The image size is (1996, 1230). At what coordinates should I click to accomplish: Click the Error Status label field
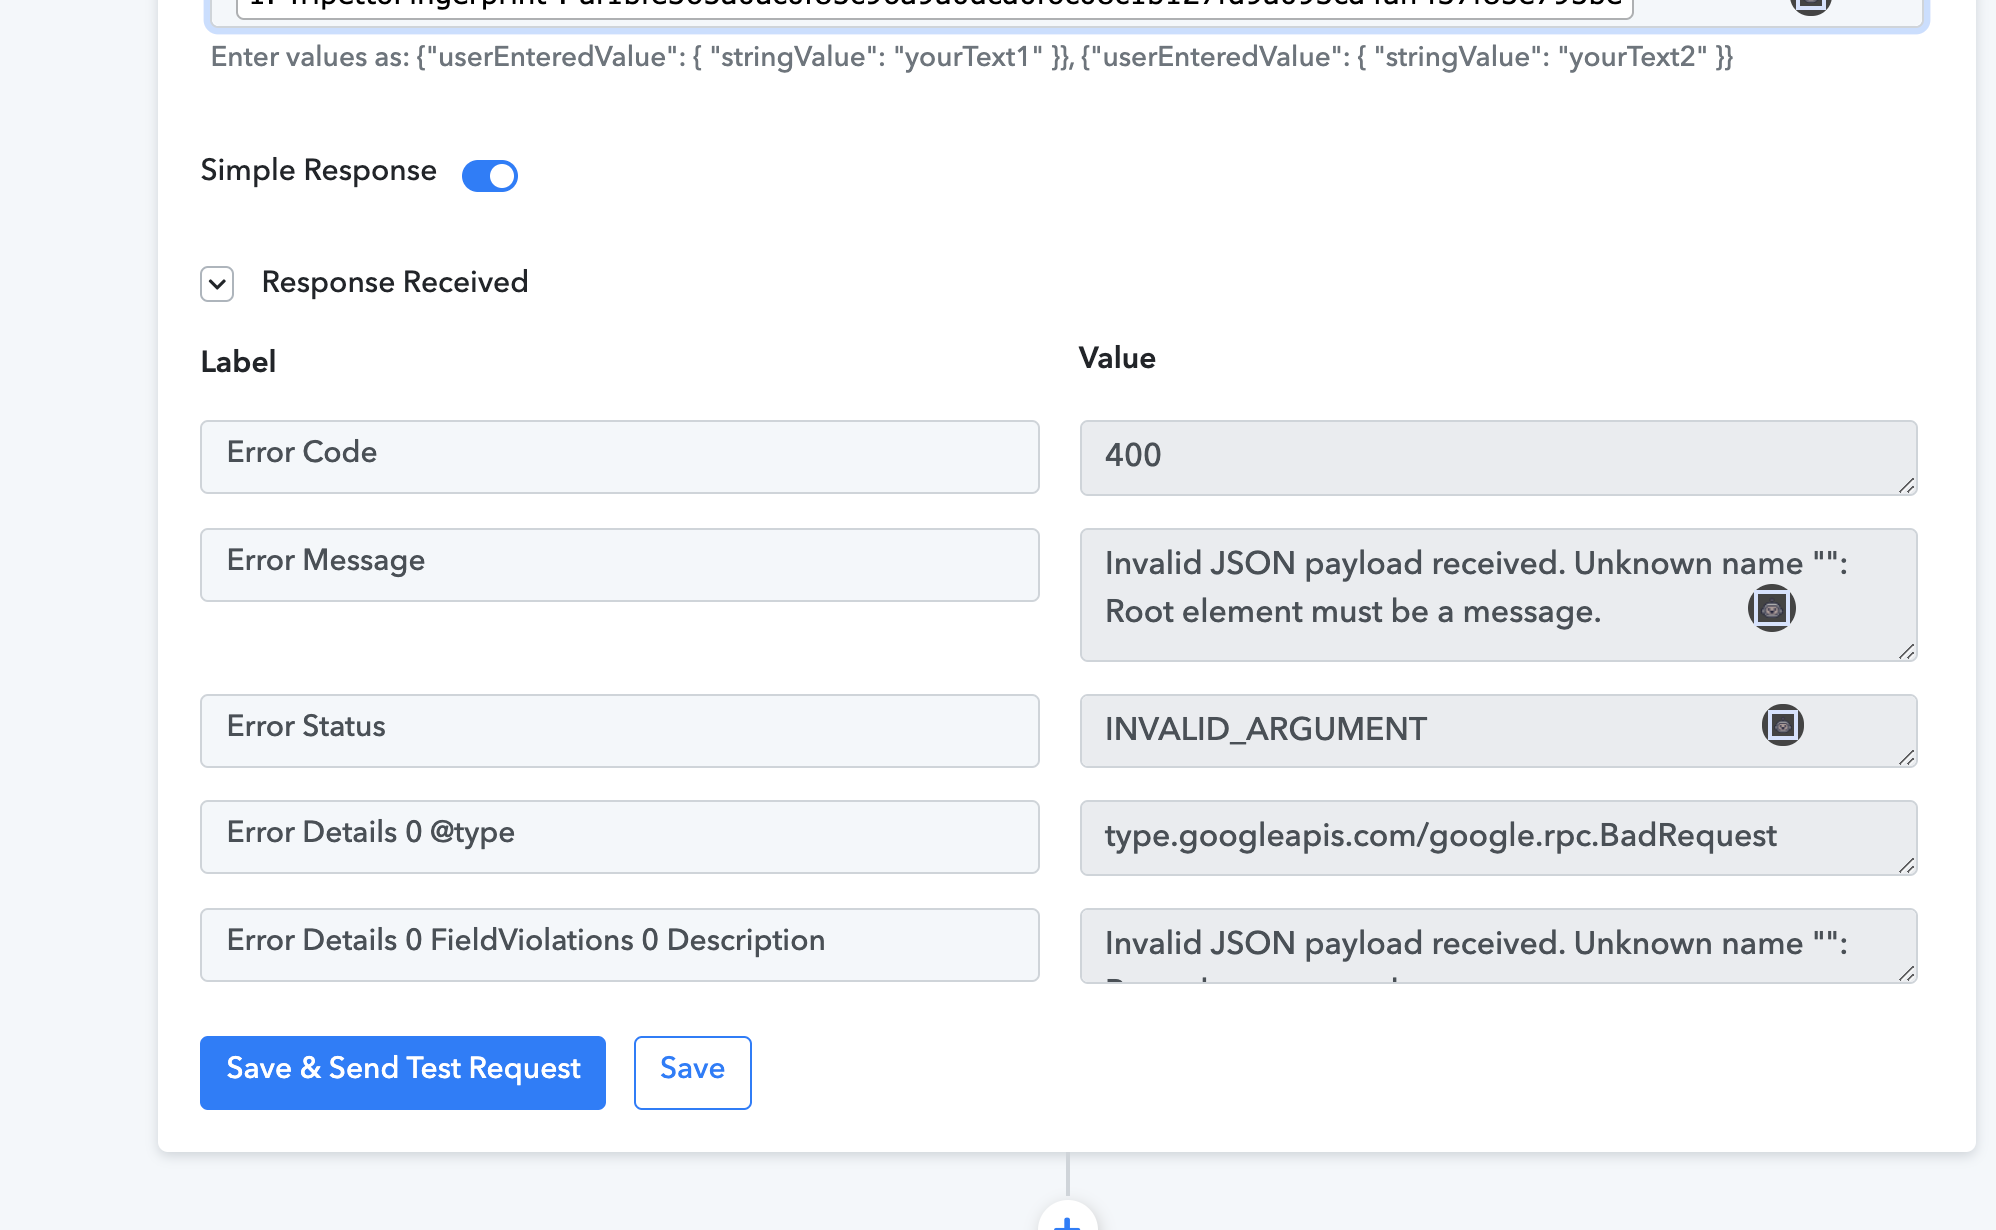[619, 730]
